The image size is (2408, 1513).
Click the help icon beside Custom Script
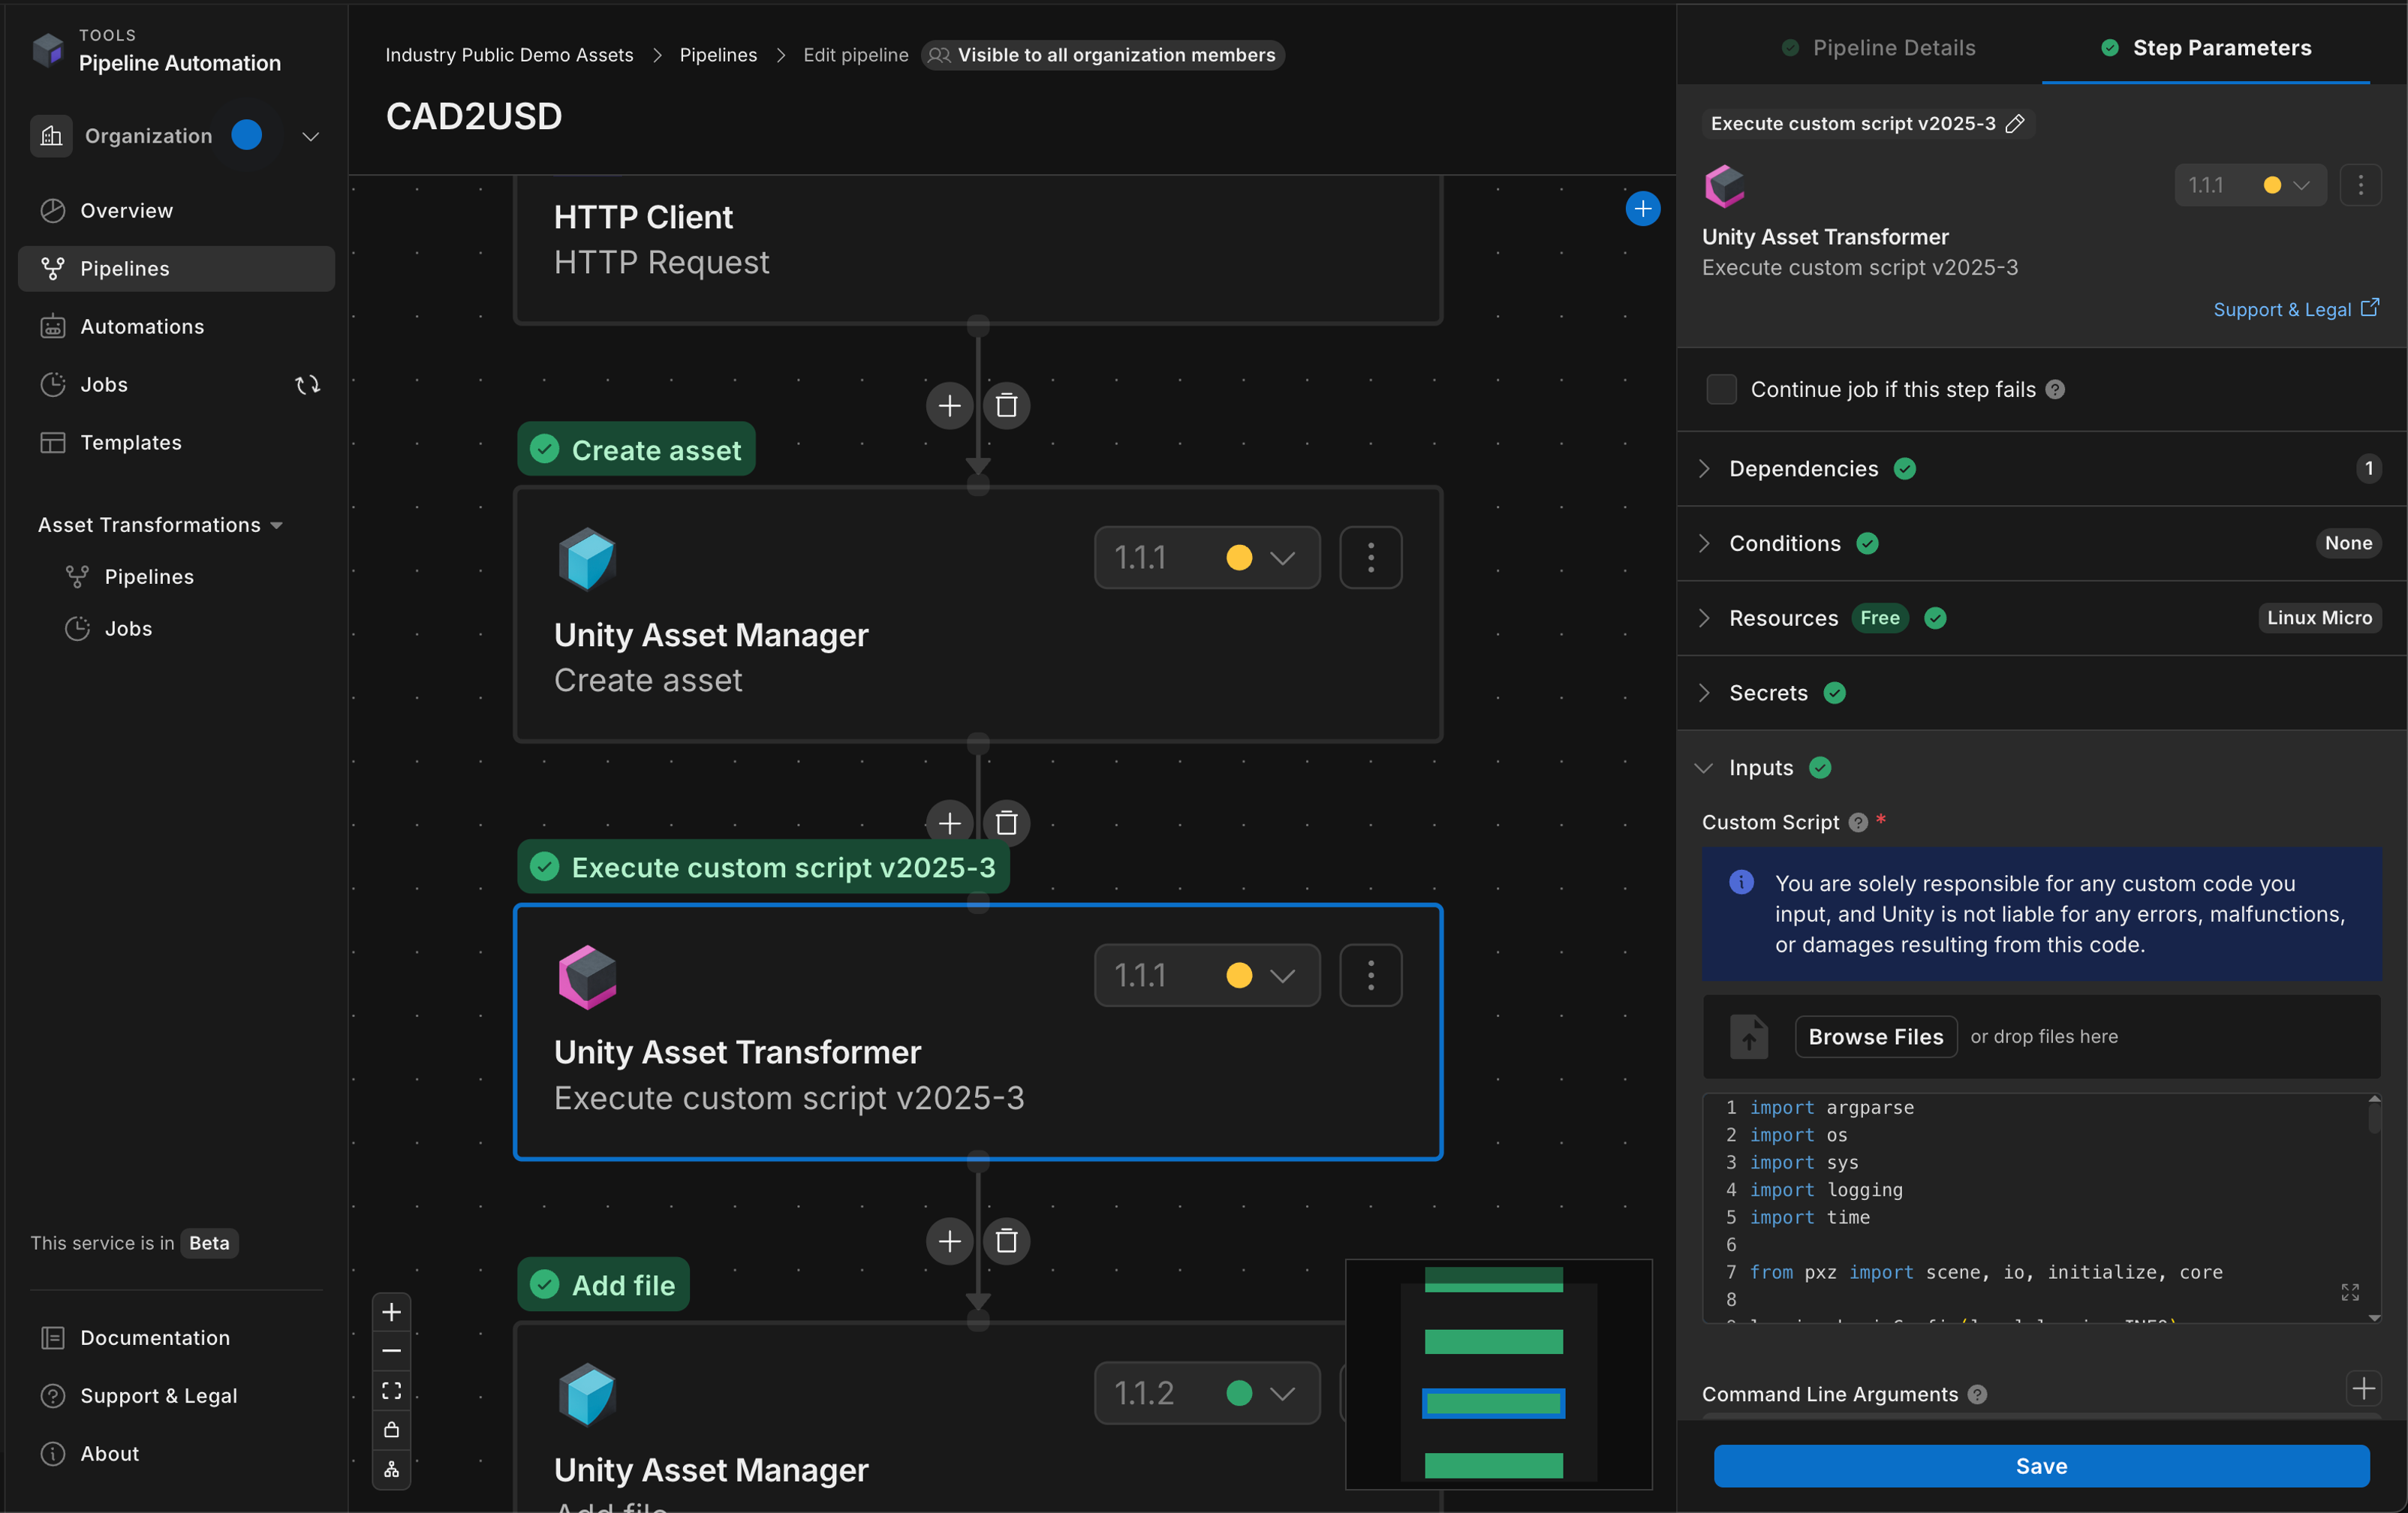pyautogui.click(x=1858, y=822)
